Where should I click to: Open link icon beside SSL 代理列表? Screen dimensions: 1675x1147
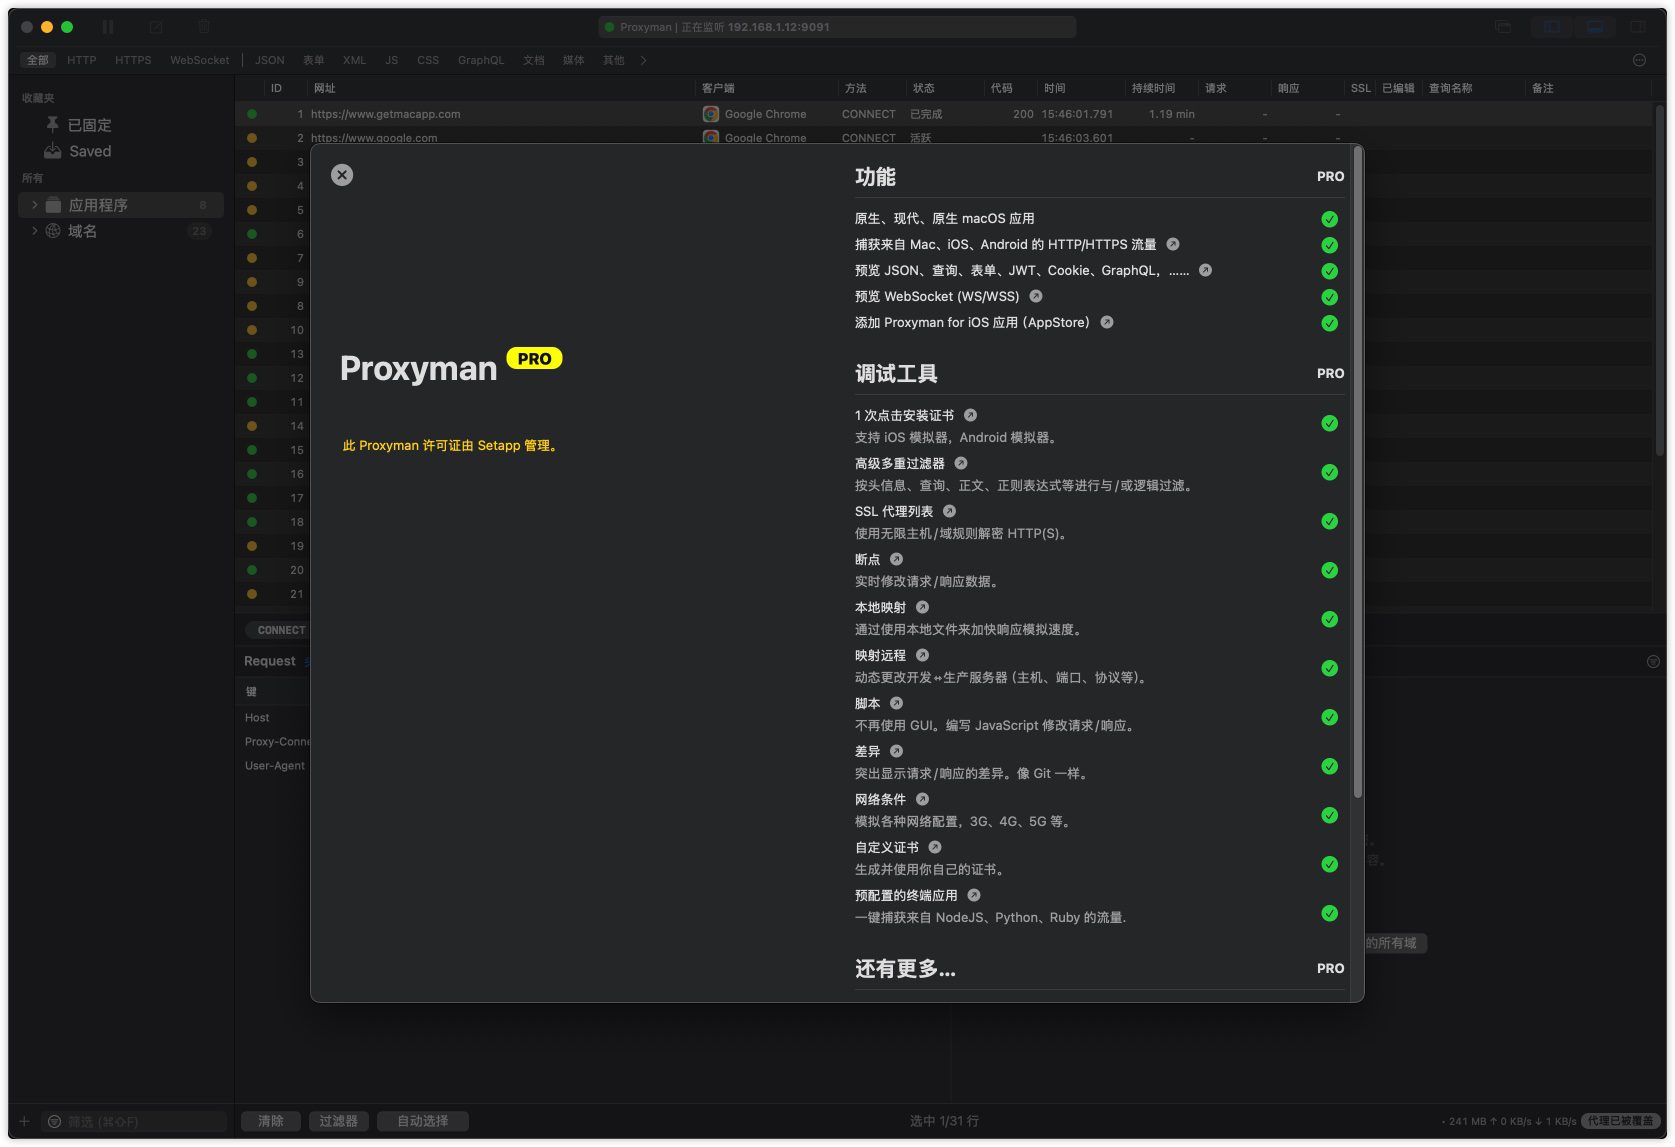[949, 511]
